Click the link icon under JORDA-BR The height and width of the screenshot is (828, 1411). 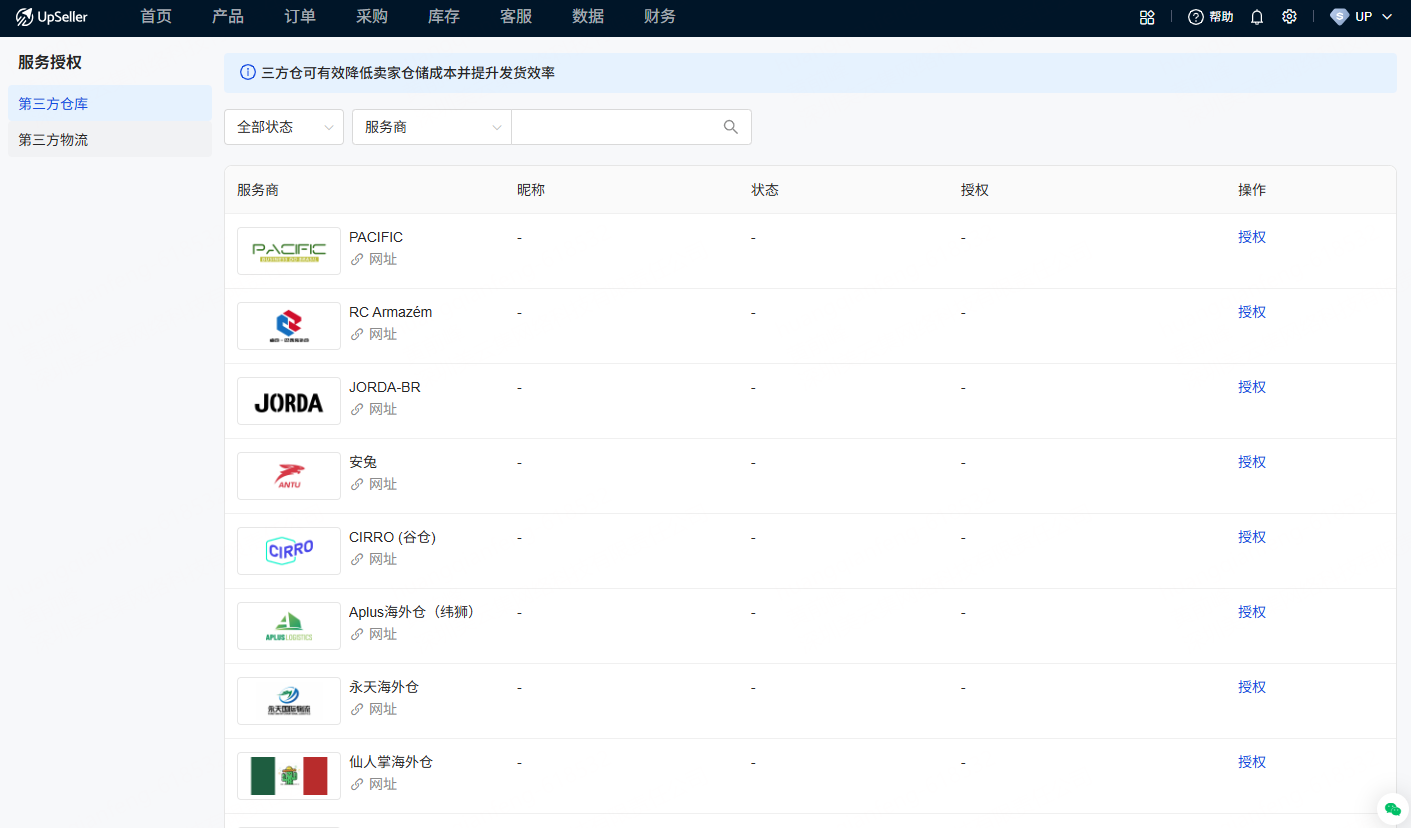[x=357, y=409]
